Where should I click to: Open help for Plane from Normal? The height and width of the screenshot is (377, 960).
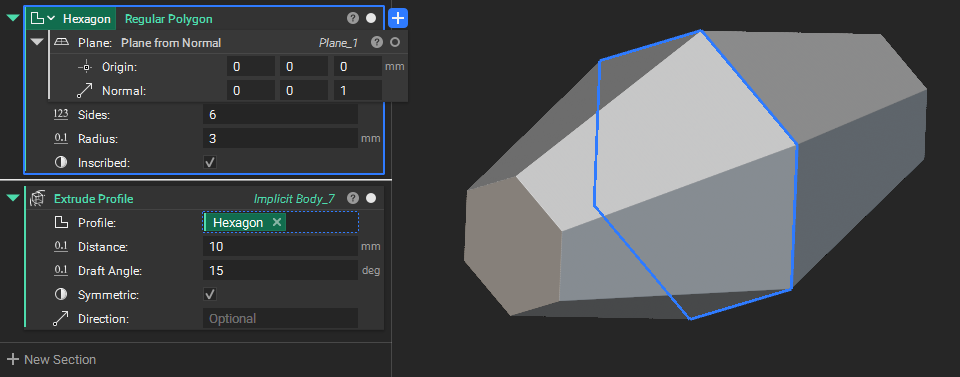point(377,42)
